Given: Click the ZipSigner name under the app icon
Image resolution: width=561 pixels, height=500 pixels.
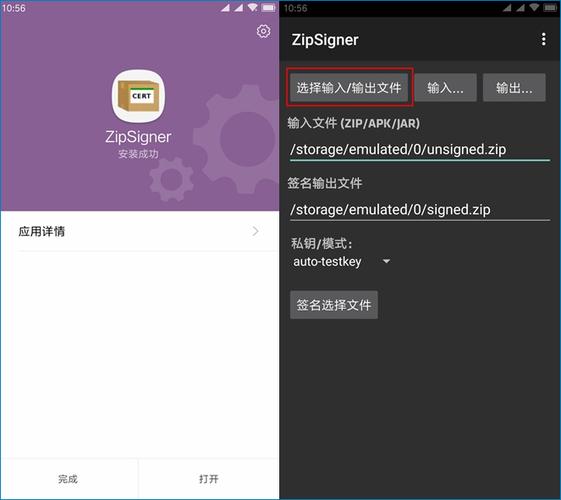Looking at the screenshot, I should click(138, 137).
